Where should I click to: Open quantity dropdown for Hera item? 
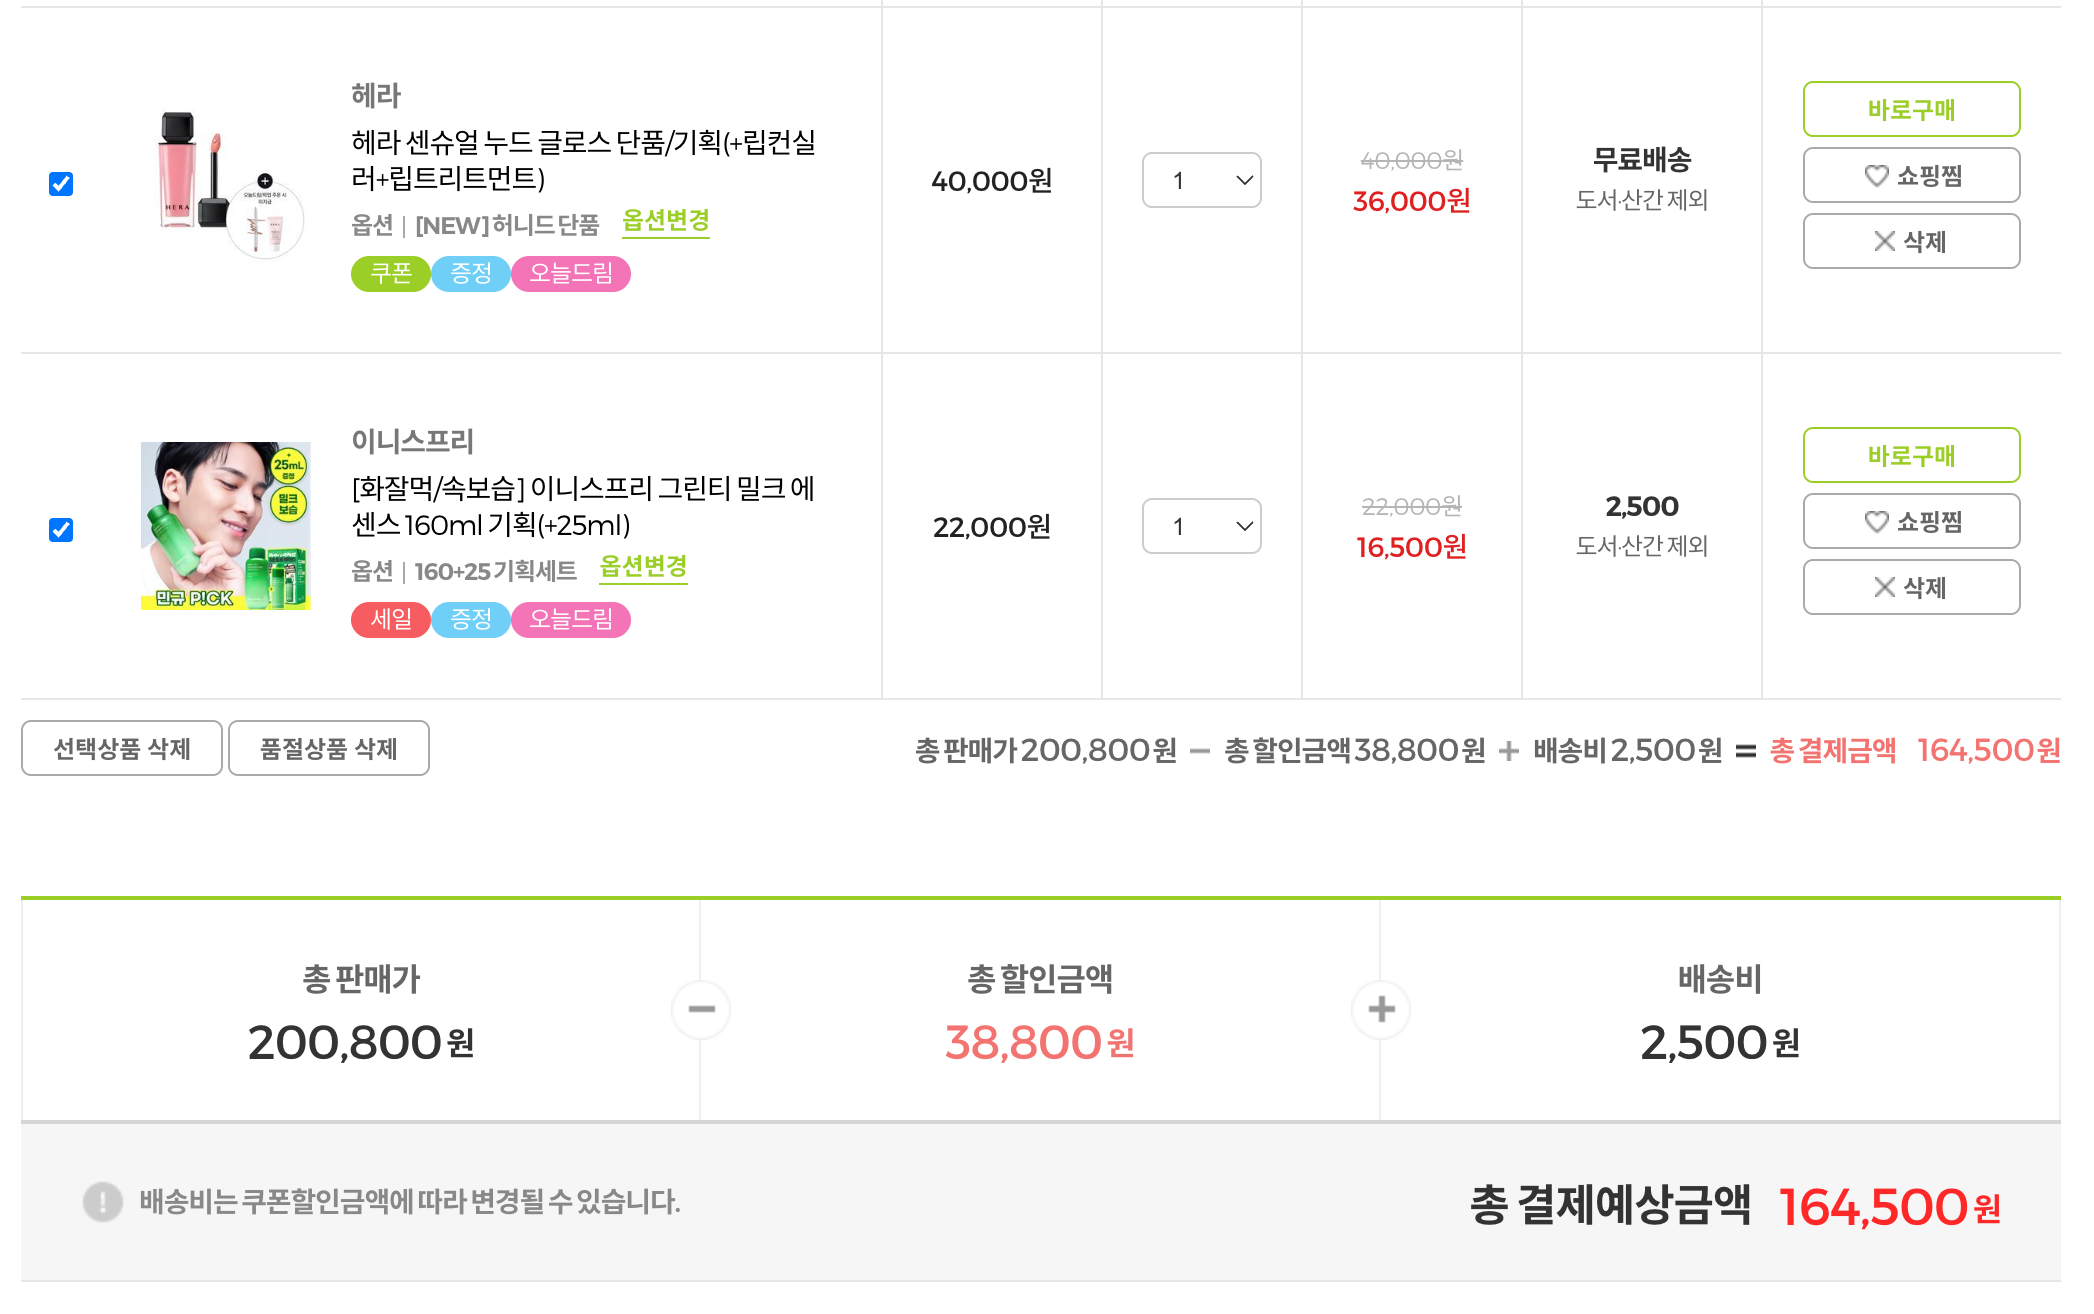coord(1201,180)
